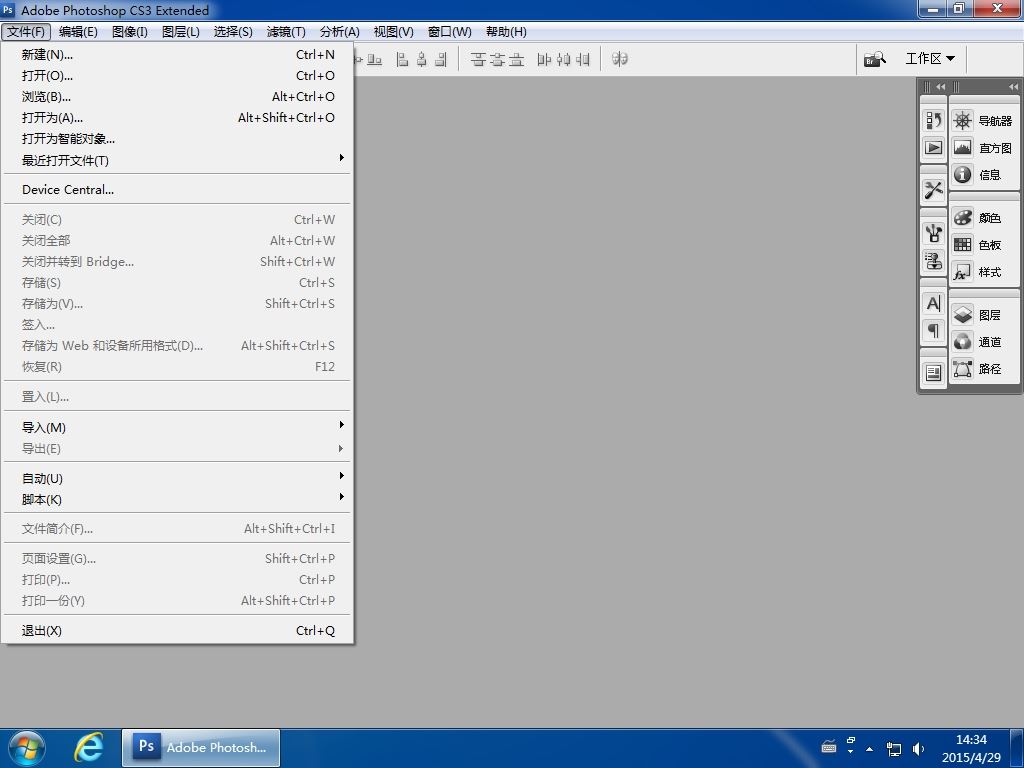
Task: Open the Tool Presets wrench icon
Action: (933, 190)
